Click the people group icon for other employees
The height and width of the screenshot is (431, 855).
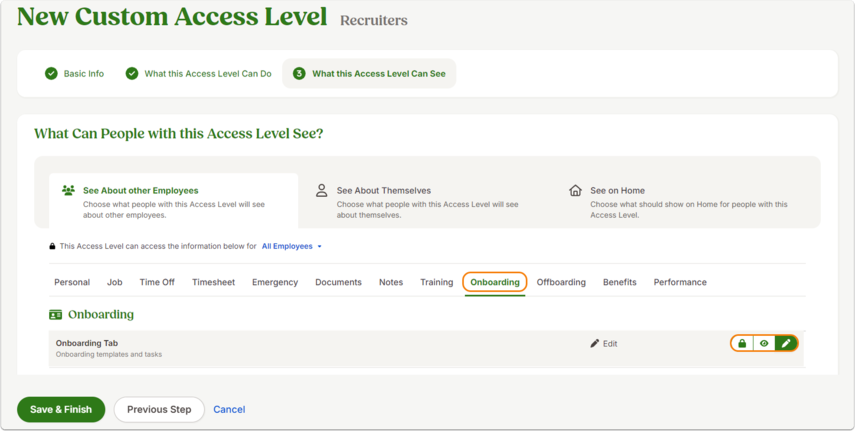click(x=68, y=190)
